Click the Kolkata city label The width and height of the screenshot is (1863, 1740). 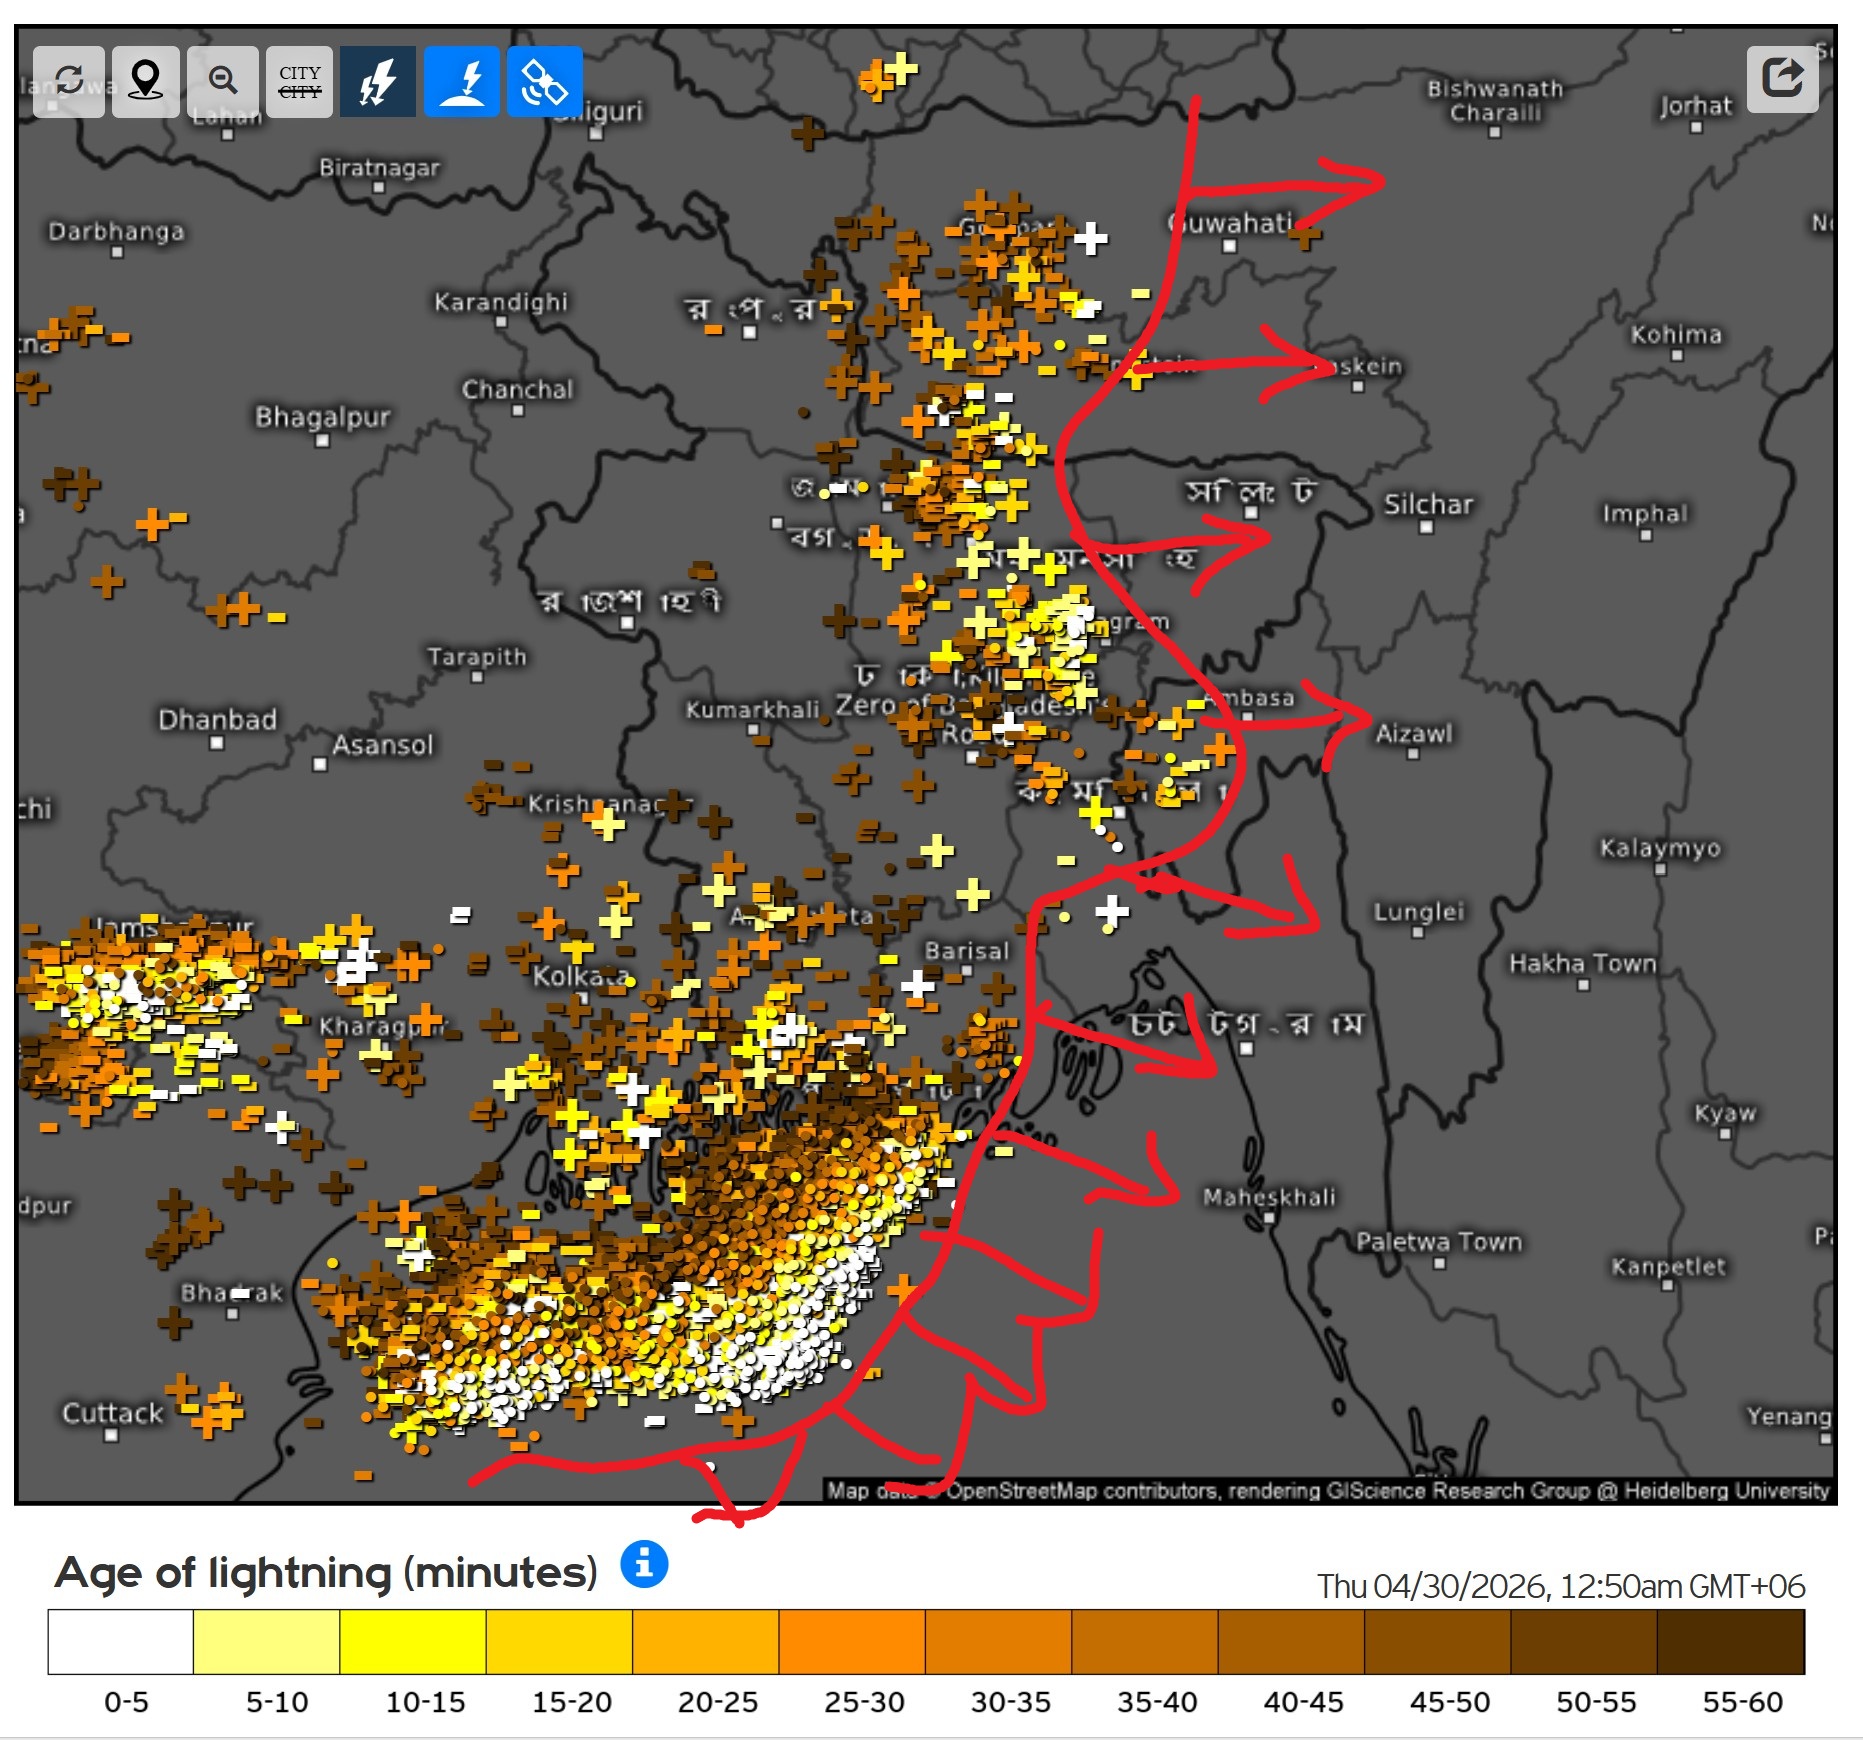(x=580, y=976)
